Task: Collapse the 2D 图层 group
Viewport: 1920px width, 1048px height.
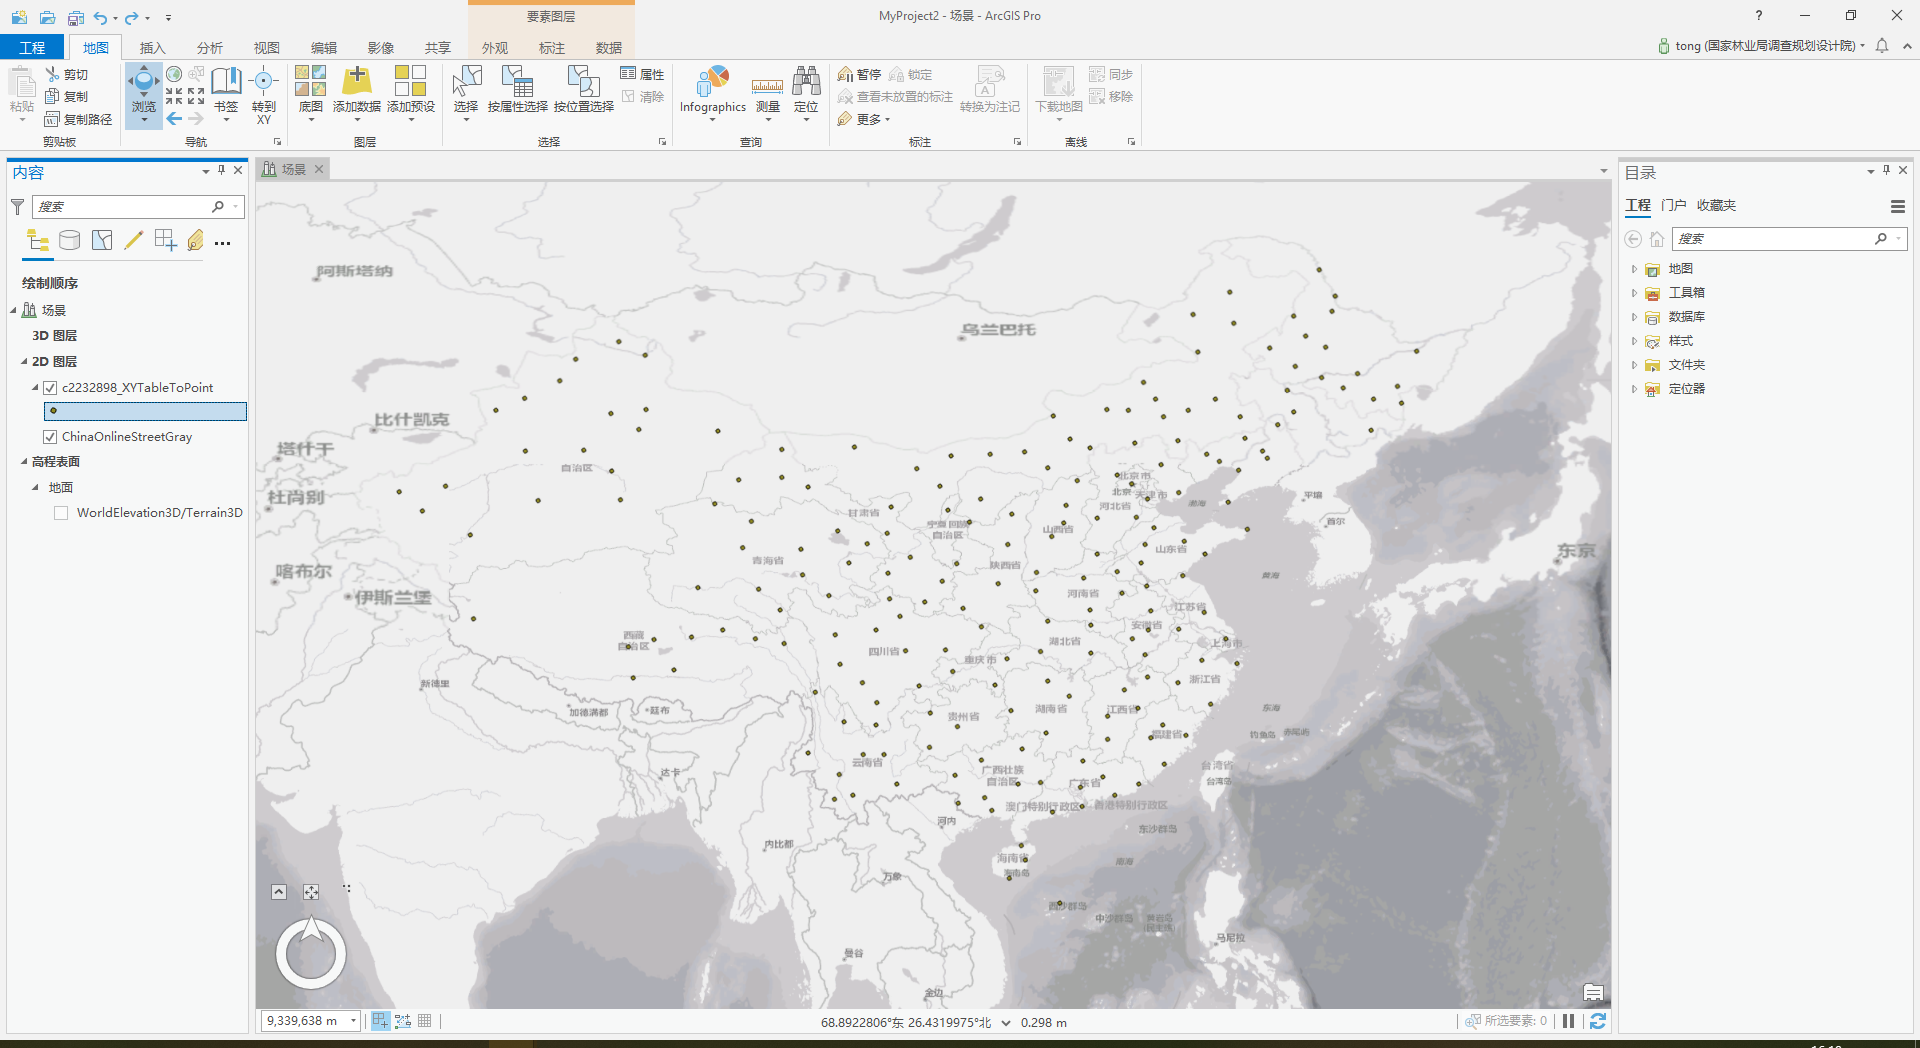Action: (x=25, y=361)
